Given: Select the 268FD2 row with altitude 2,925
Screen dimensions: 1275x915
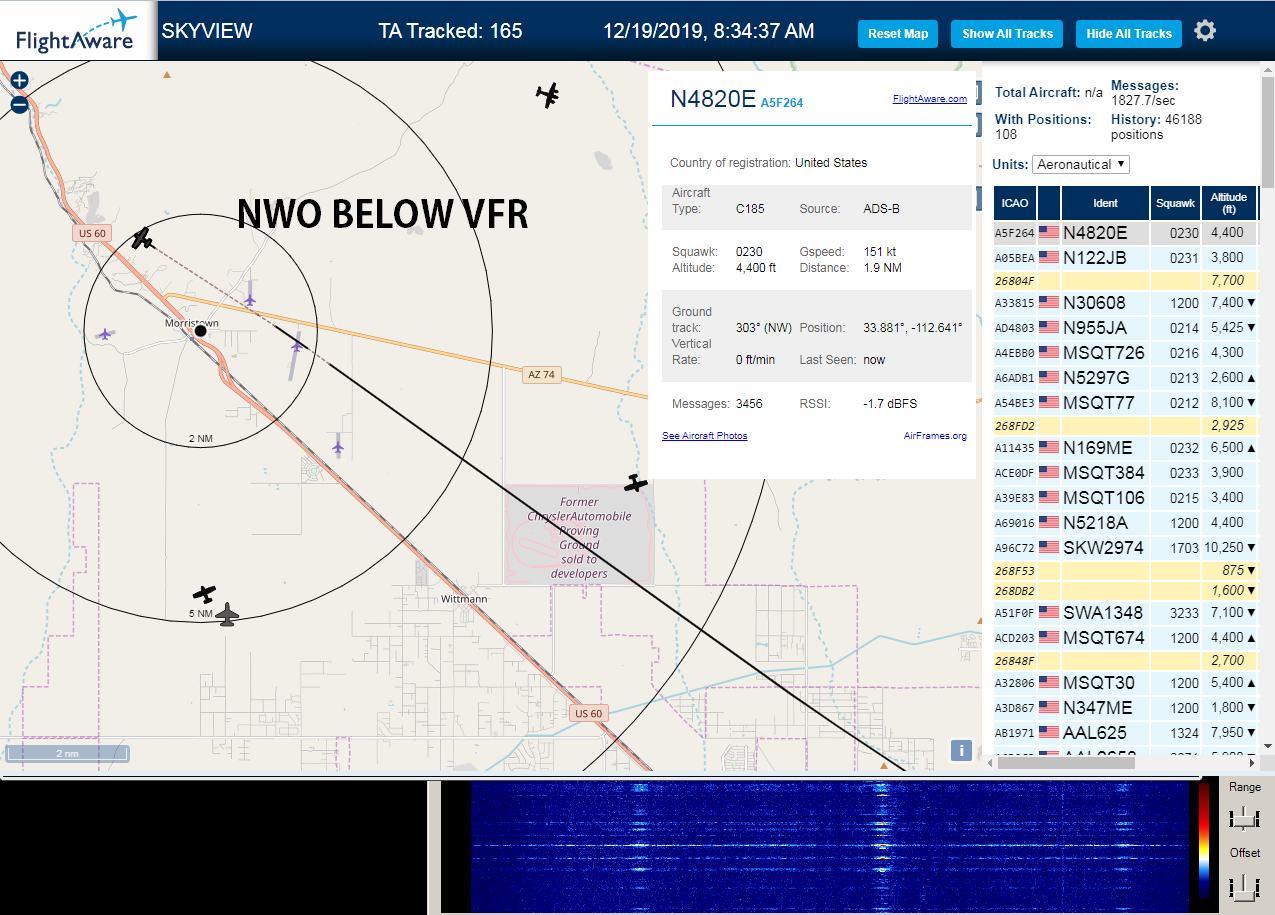Looking at the screenshot, I should pyautogui.click(x=1125, y=426).
